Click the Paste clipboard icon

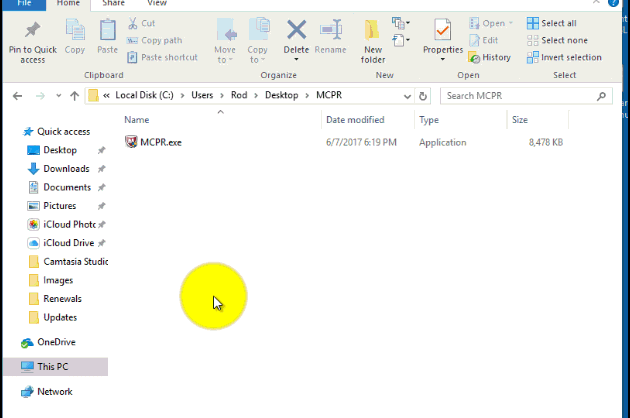click(107, 30)
